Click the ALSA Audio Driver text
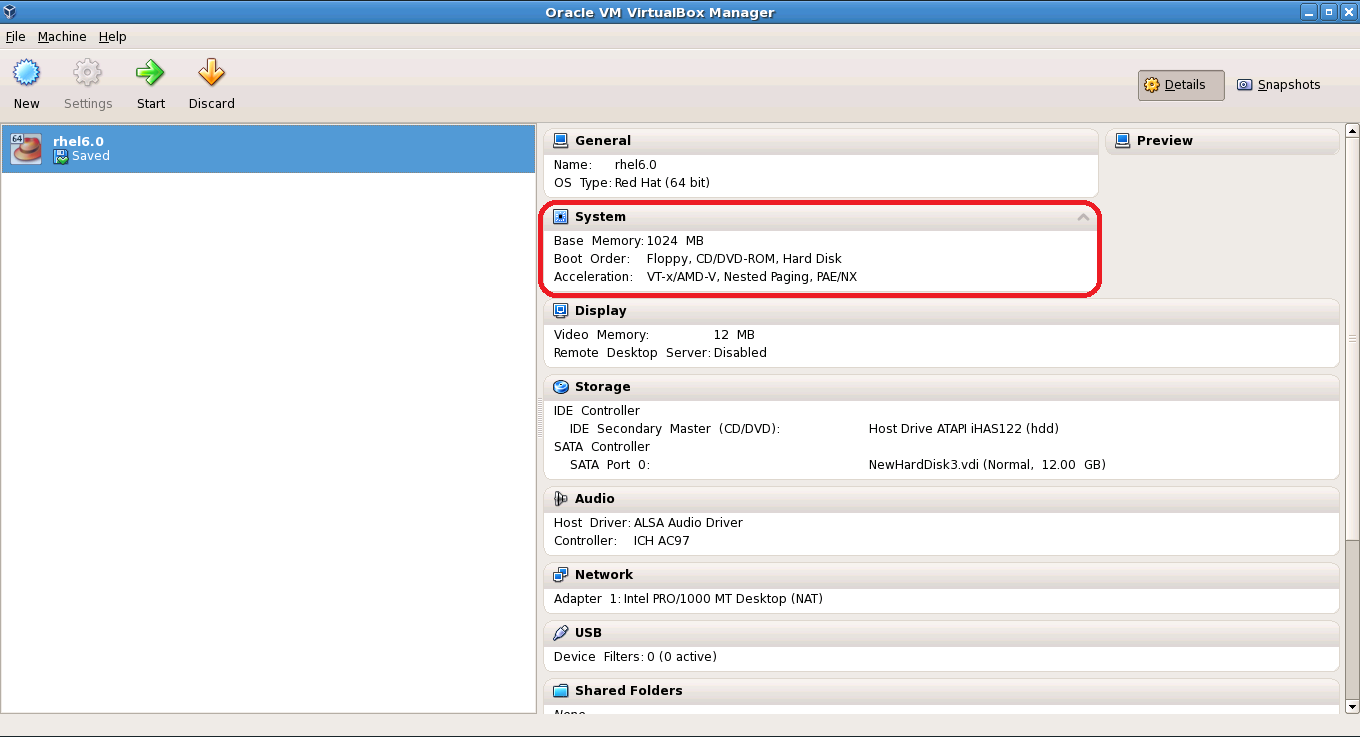The width and height of the screenshot is (1360, 737). tap(688, 523)
